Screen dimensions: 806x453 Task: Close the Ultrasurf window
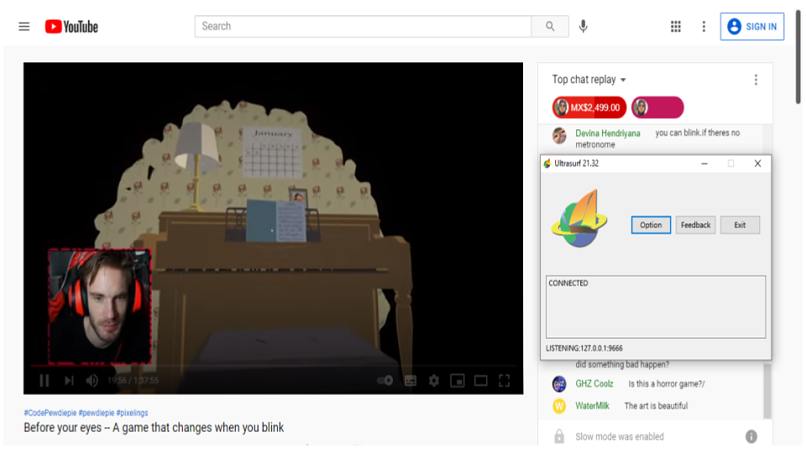(x=758, y=164)
